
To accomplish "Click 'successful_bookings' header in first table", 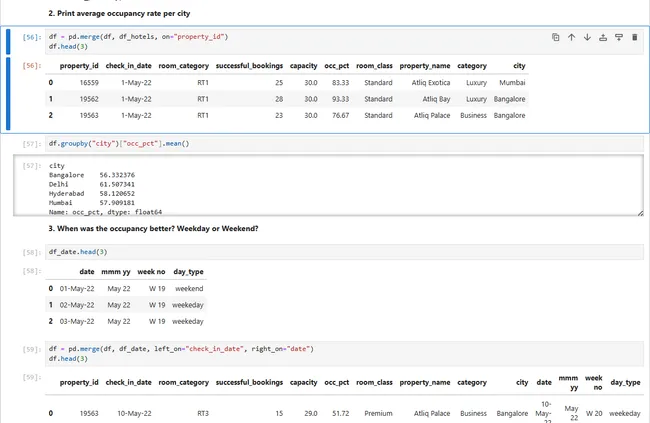I will [249, 66].
